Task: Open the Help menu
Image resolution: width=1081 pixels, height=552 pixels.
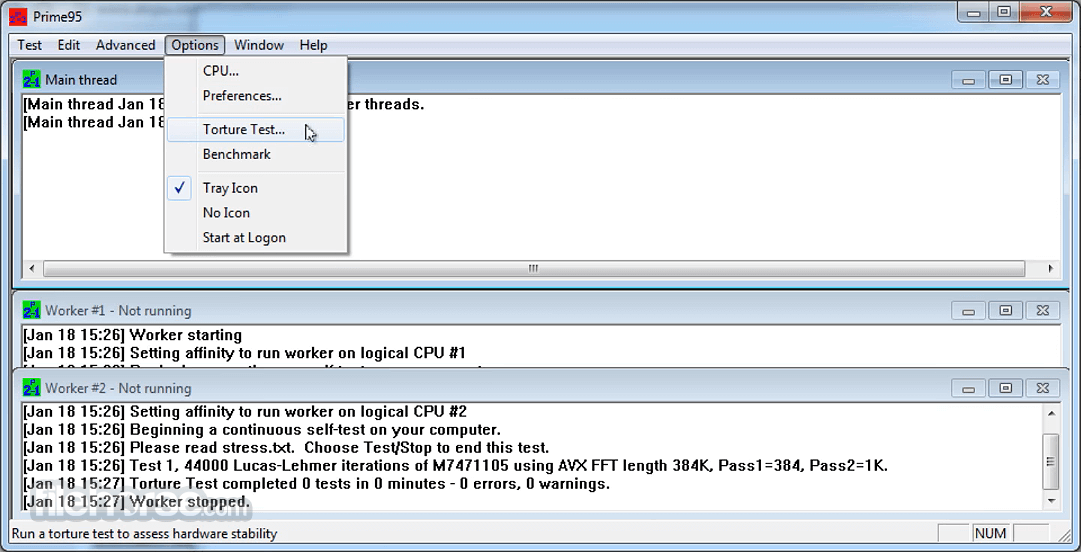Action: click(313, 45)
